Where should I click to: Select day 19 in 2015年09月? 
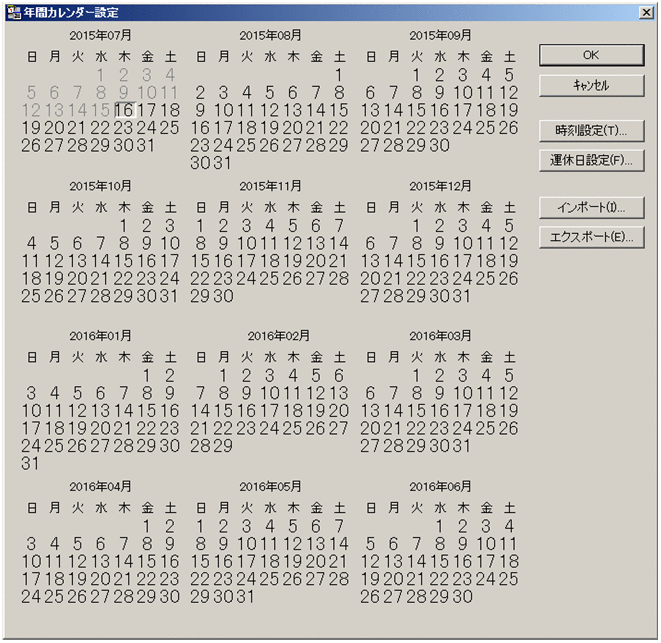(x=509, y=110)
